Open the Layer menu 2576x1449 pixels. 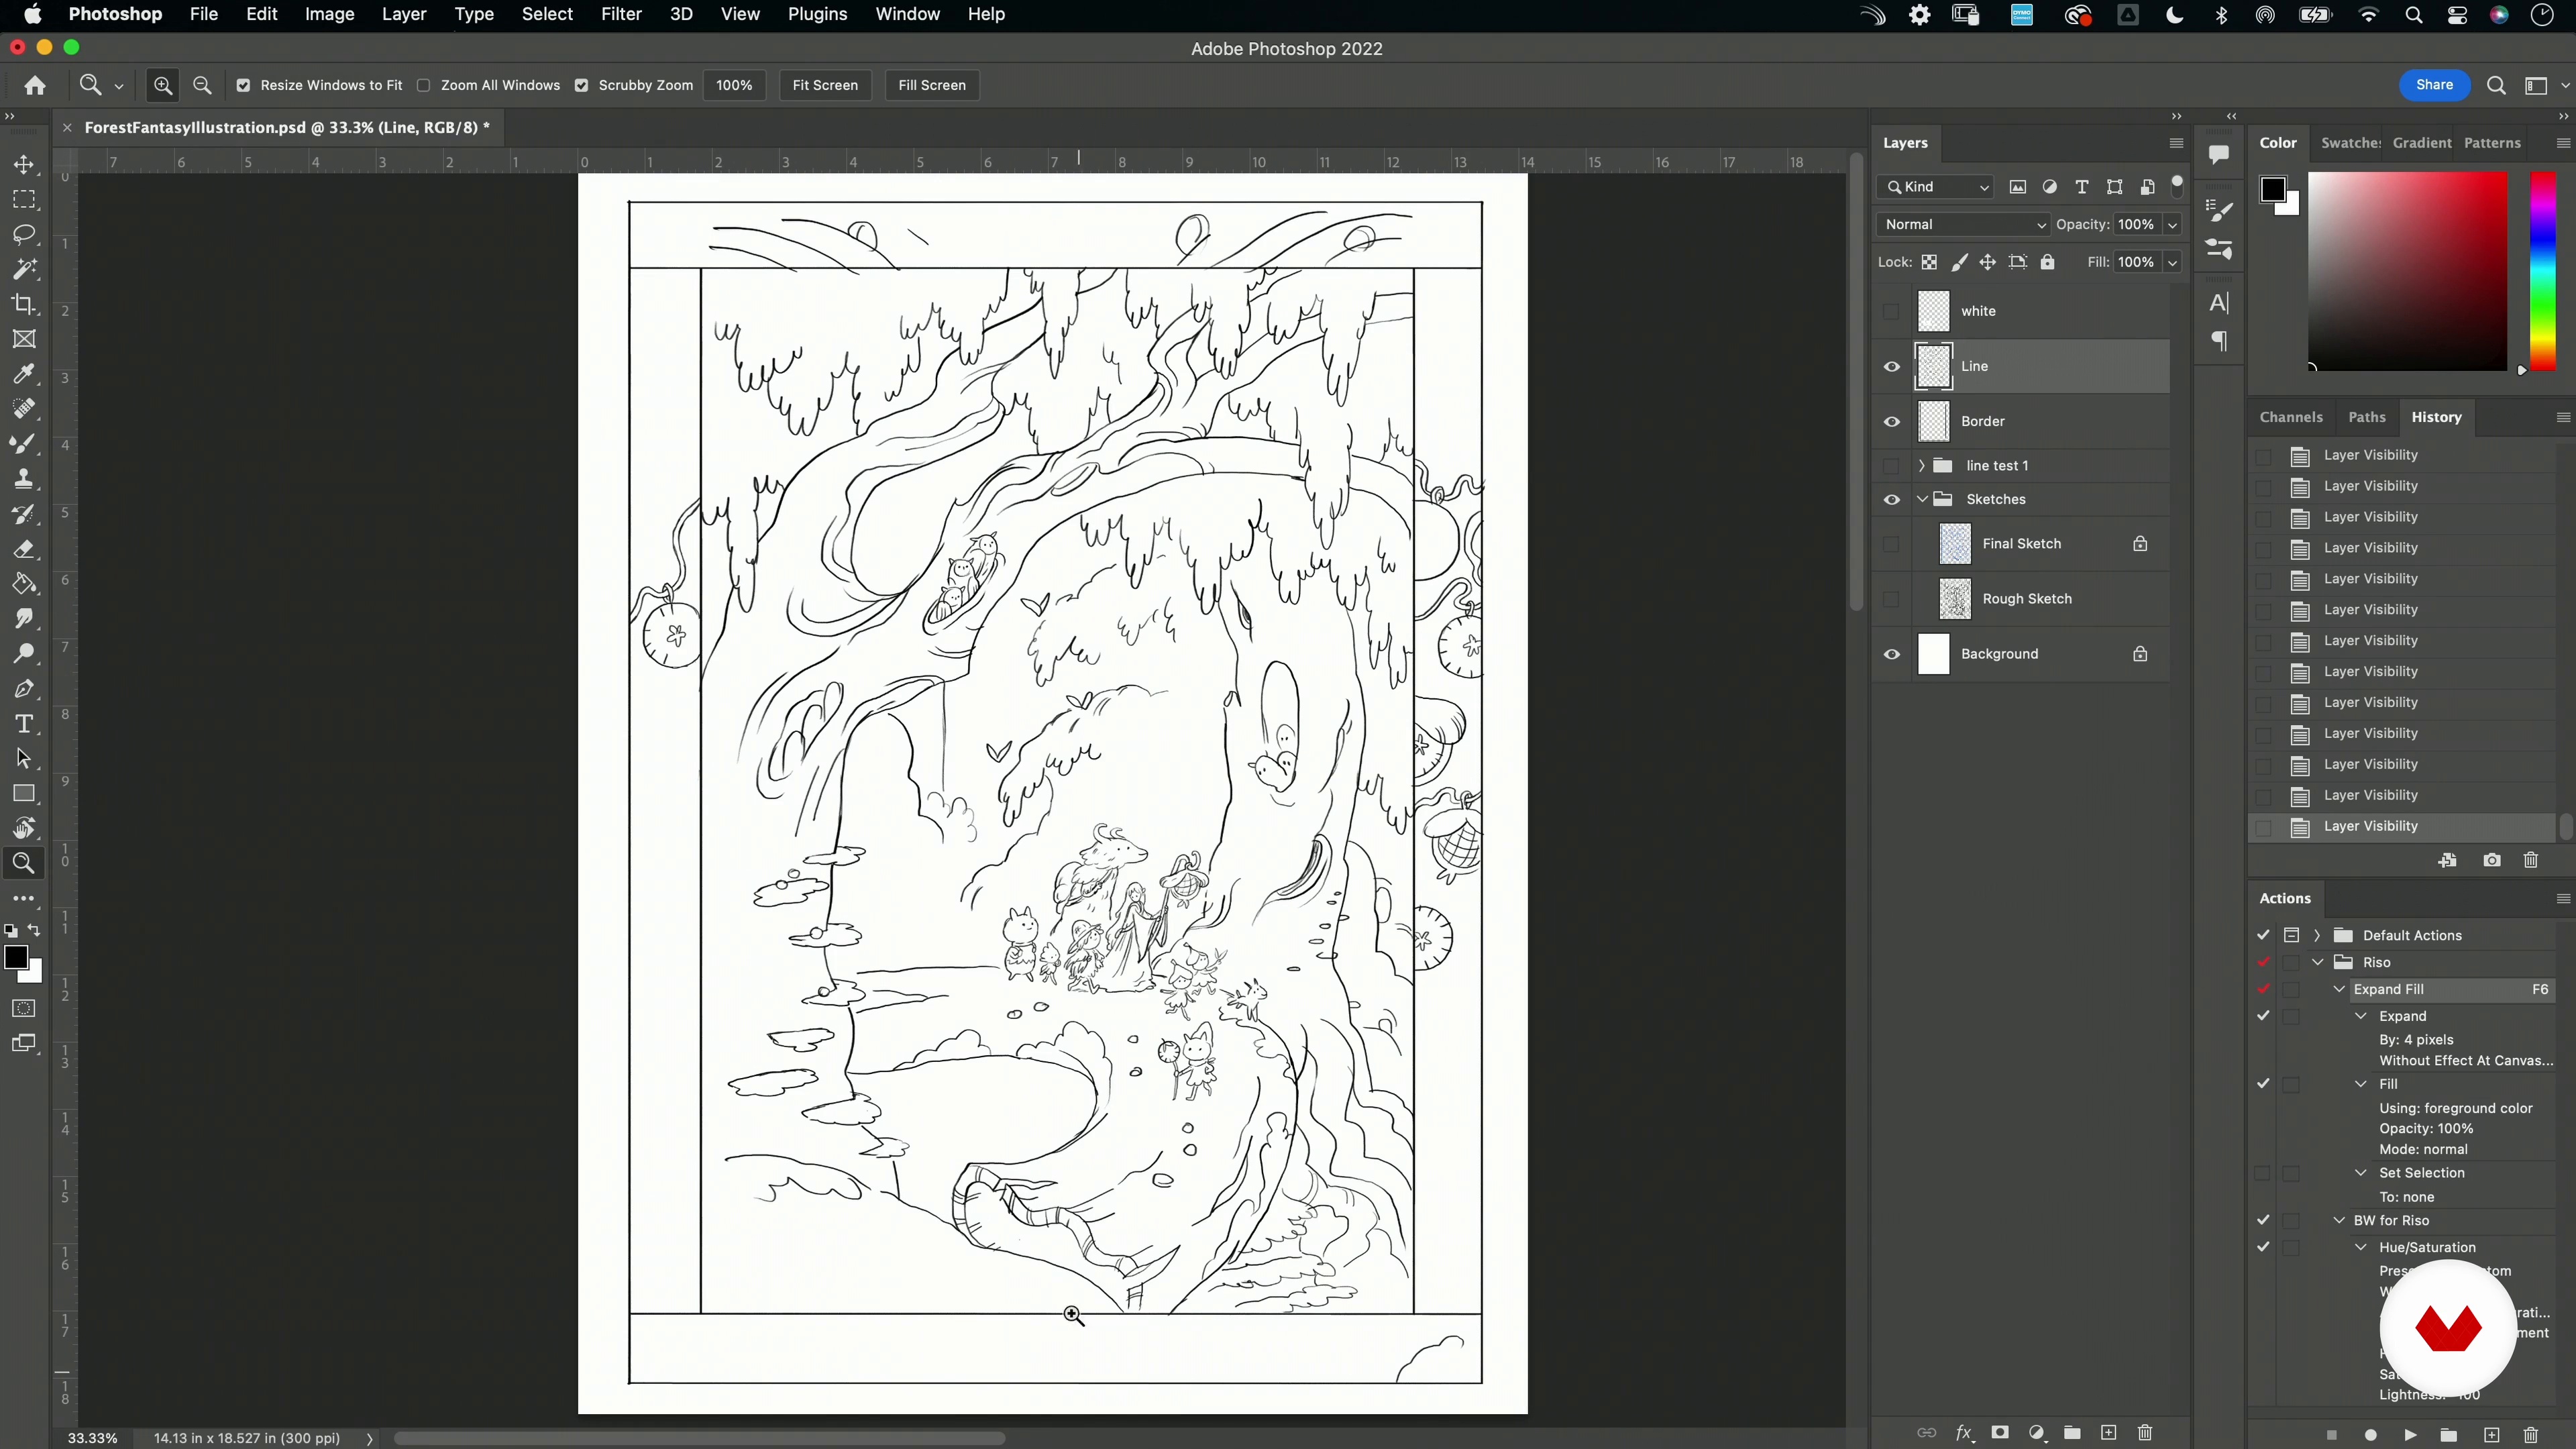click(x=404, y=14)
